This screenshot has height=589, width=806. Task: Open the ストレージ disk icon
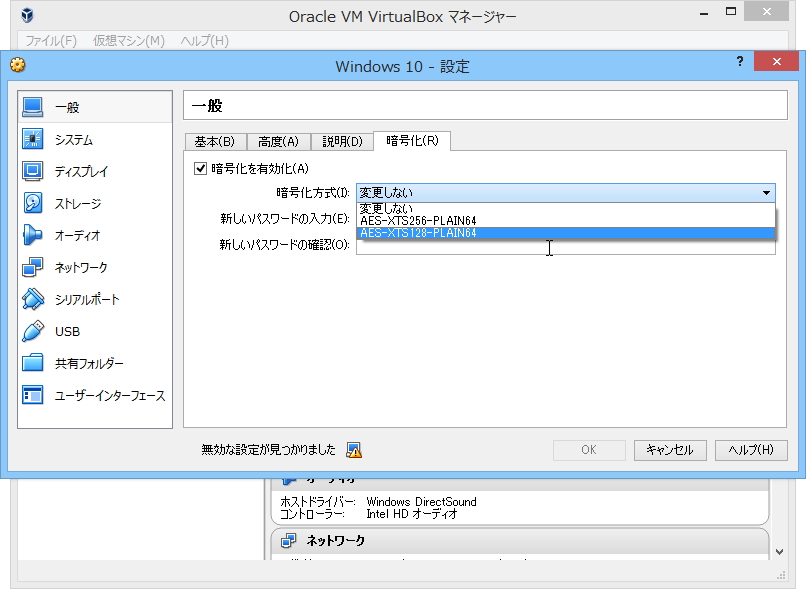pyautogui.click(x=32, y=203)
